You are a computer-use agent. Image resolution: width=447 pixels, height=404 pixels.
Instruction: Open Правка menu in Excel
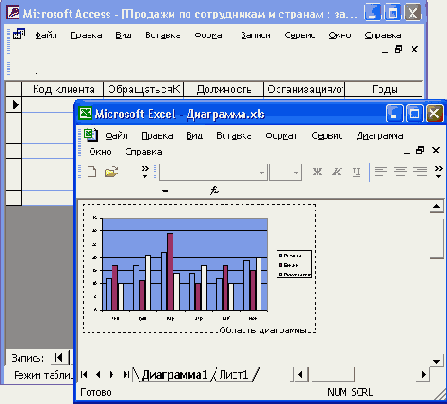(157, 136)
